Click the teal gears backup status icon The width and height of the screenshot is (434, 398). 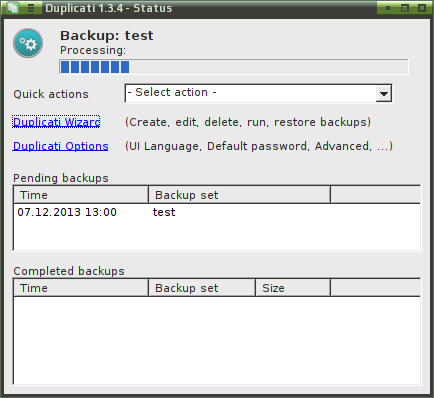(28, 43)
